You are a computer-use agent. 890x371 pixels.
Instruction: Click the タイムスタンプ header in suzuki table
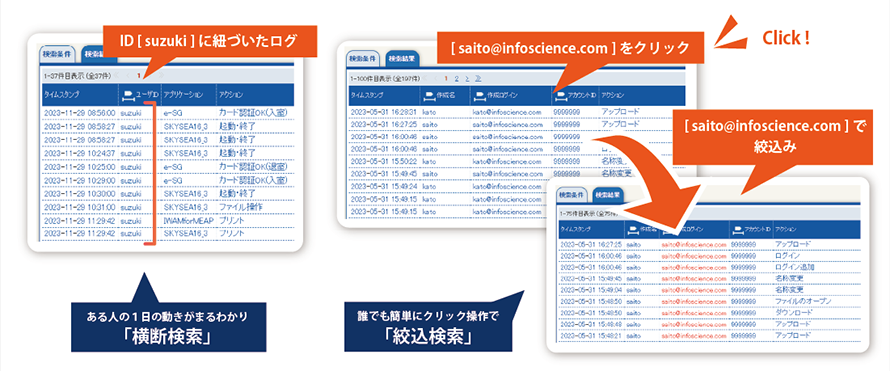61,95
